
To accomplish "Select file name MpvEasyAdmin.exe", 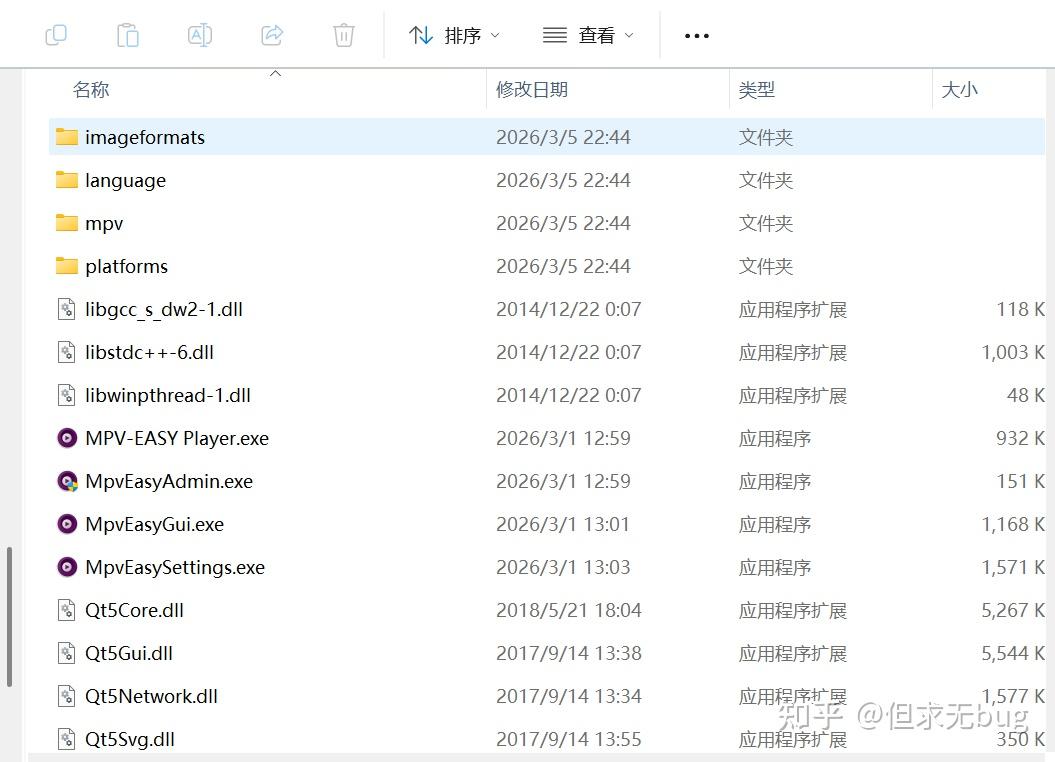I will (169, 482).
